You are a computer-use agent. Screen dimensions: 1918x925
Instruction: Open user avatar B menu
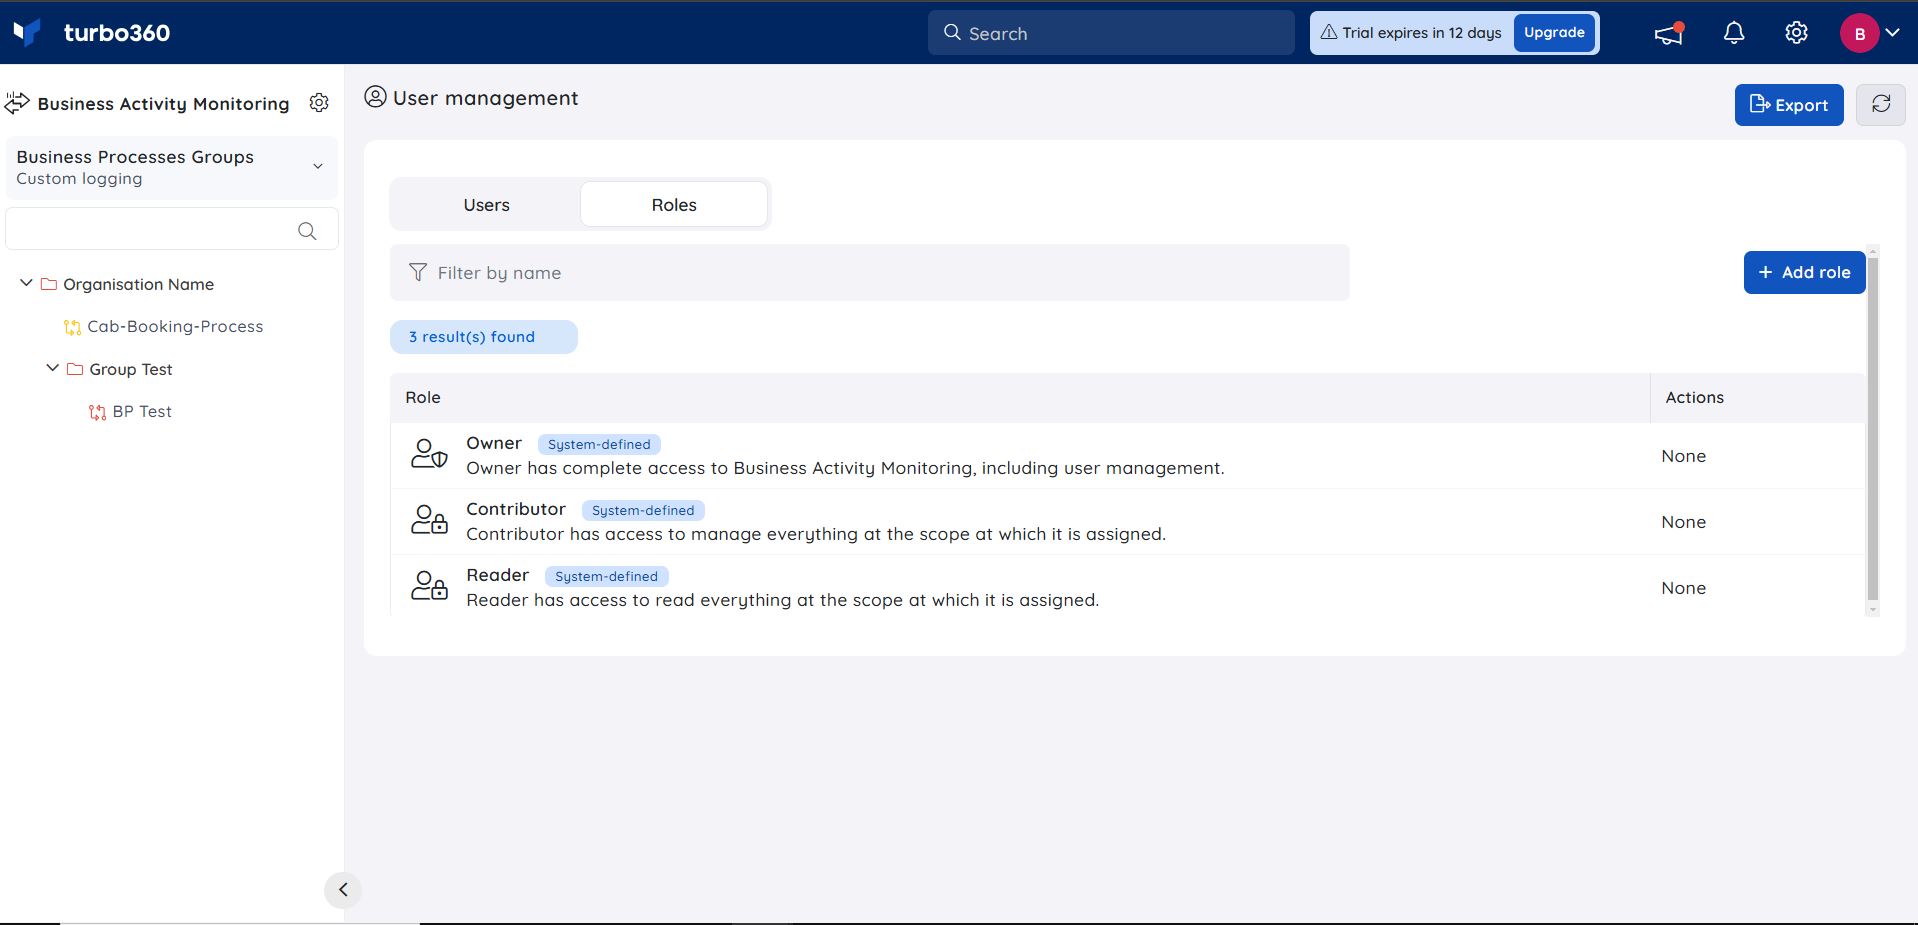[x=1859, y=33]
